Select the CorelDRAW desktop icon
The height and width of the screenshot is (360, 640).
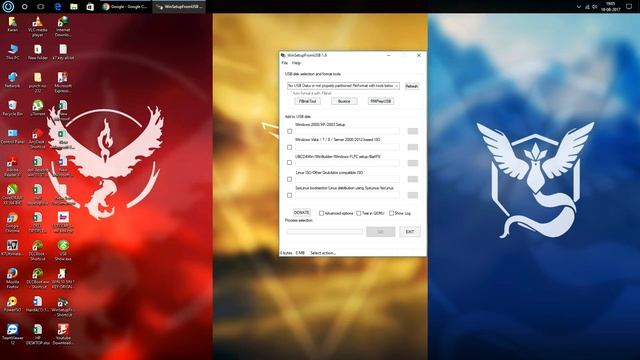[12, 194]
